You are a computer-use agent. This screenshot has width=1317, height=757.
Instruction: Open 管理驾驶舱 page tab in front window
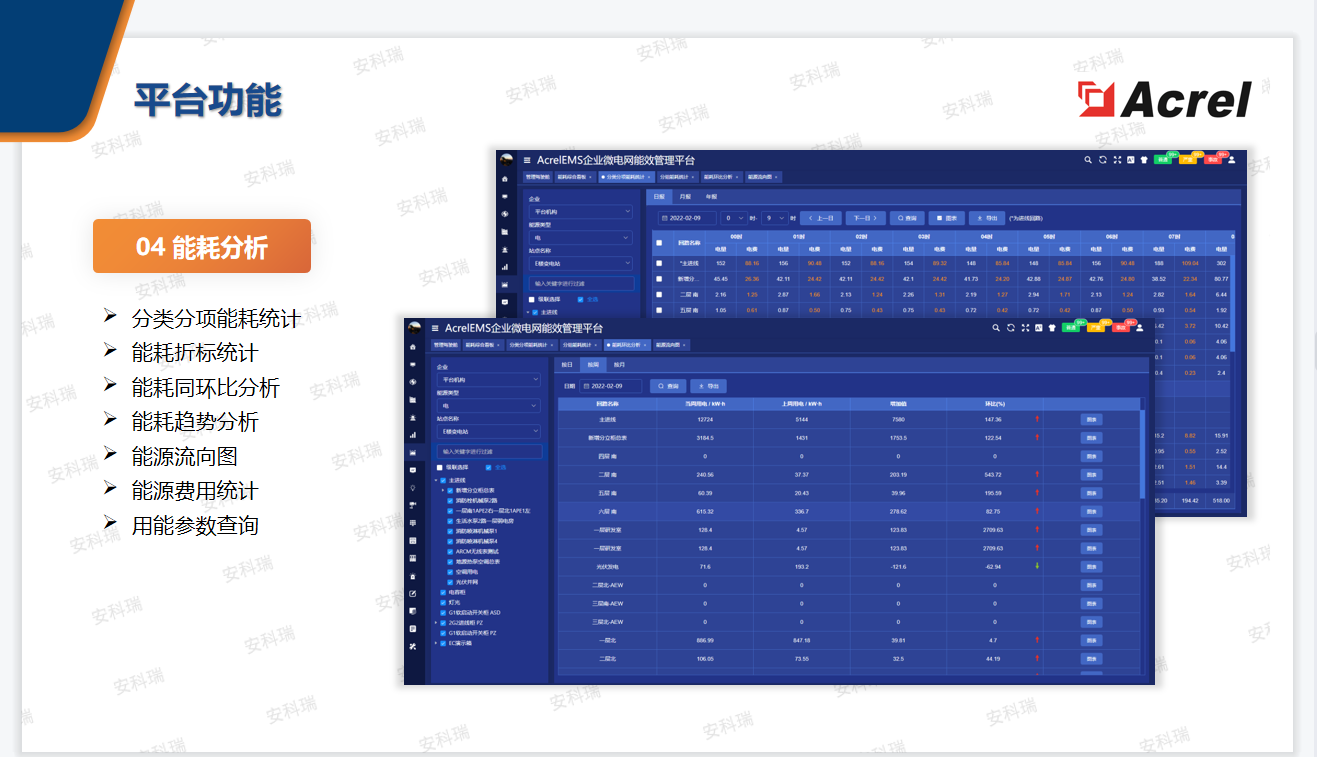coord(446,345)
